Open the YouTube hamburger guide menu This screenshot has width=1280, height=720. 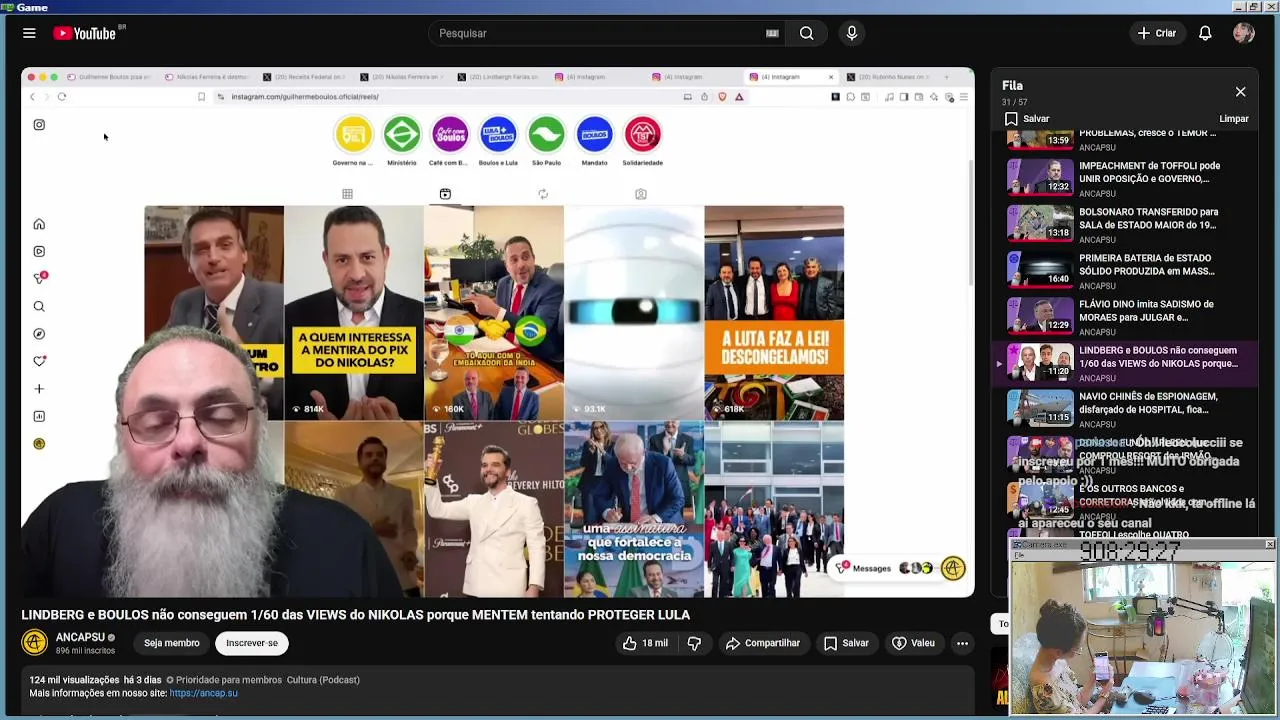(x=29, y=33)
